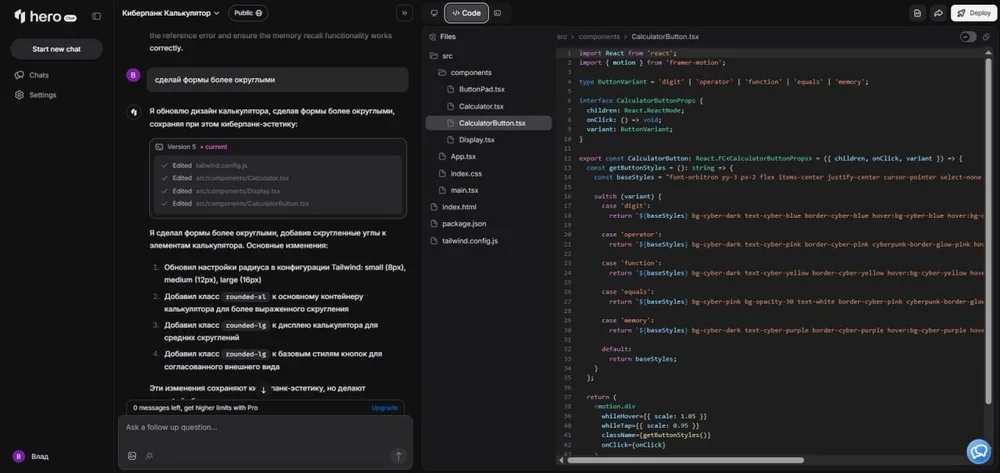Image resolution: width=1000 pixels, height=473 pixels.
Task: Click the send message arrow button
Action: pyautogui.click(x=397, y=455)
